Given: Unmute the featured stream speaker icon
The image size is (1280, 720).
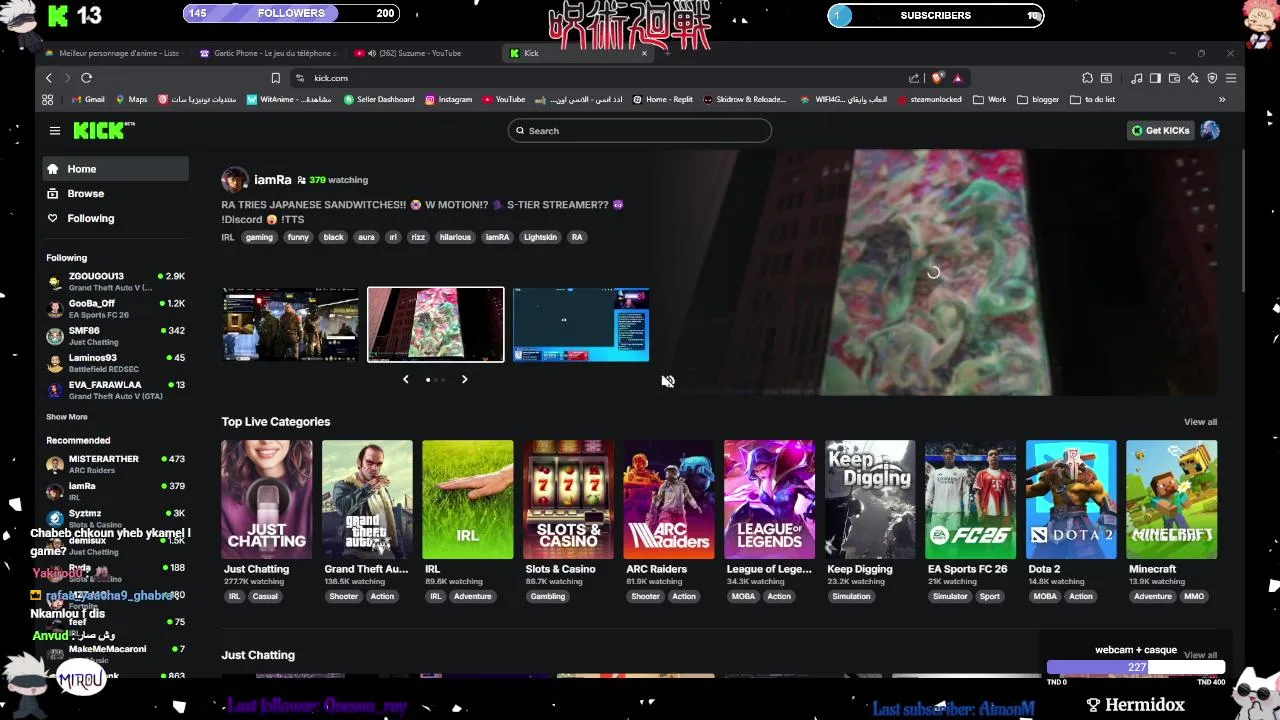Looking at the screenshot, I should pyautogui.click(x=668, y=381).
